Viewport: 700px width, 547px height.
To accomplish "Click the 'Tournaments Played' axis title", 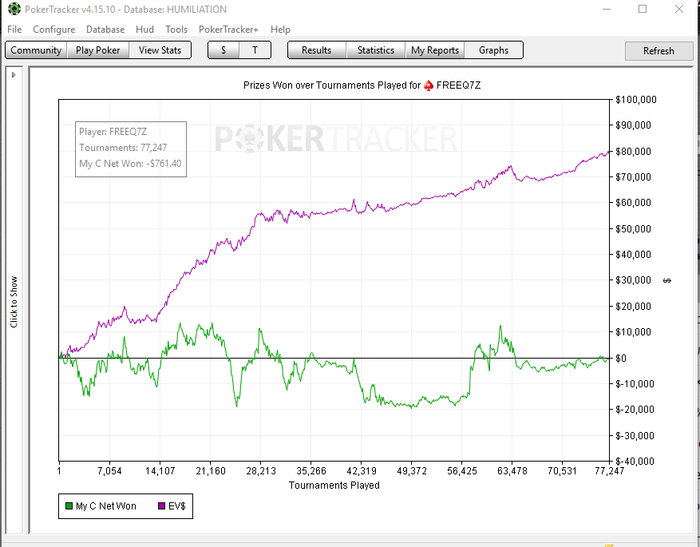I will click(x=334, y=485).
